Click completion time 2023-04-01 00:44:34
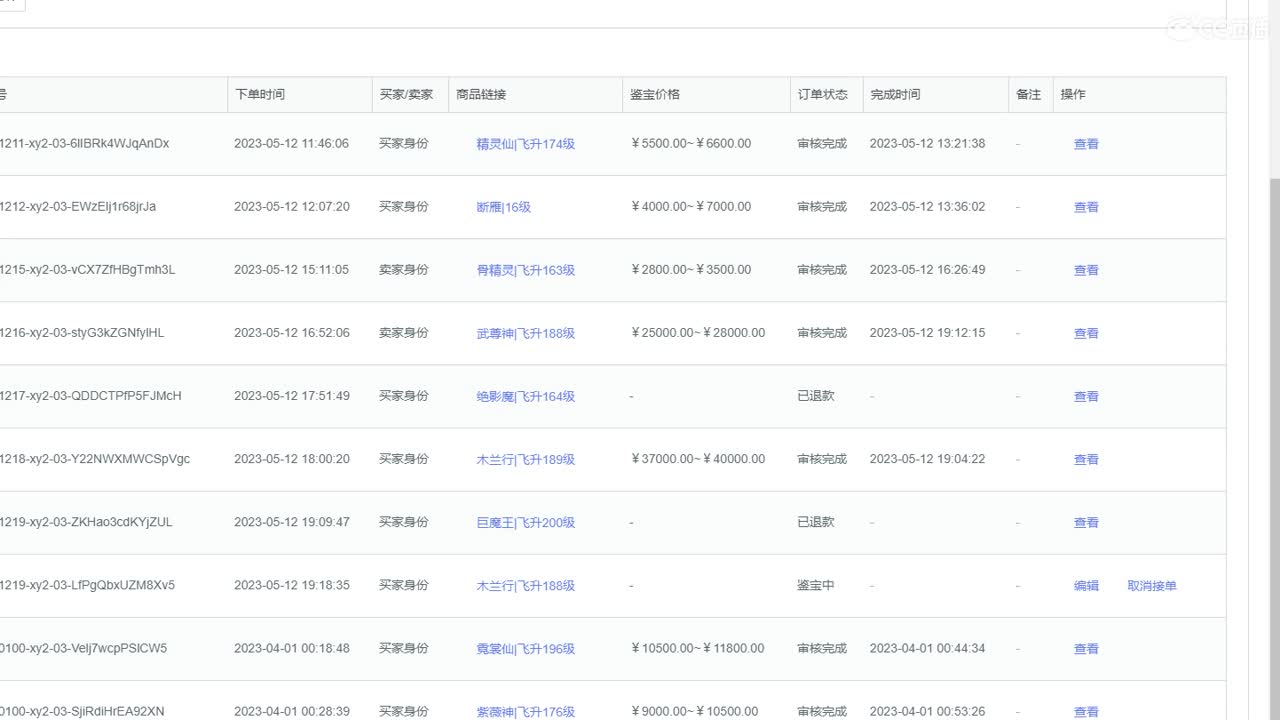This screenshot has height=720, width=1280. pyautogui.click(x=927, y=647)
